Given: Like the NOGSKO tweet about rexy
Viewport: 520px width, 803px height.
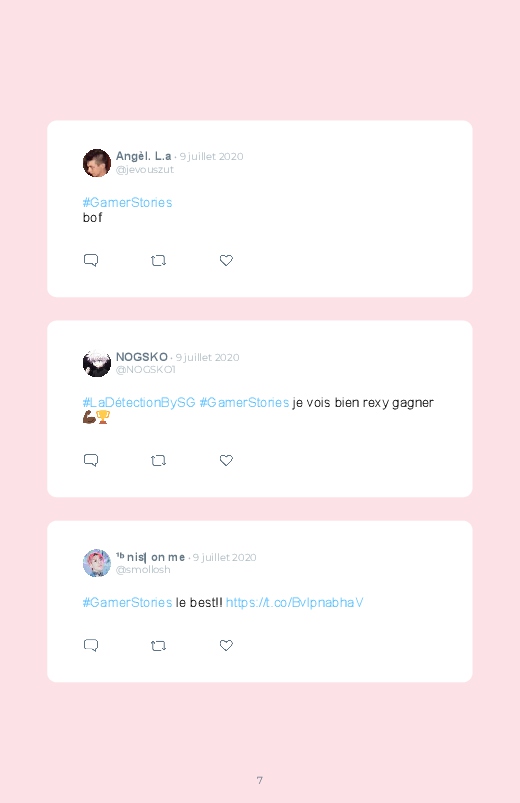Looking at the screenshot, I should tap(226, 460).
